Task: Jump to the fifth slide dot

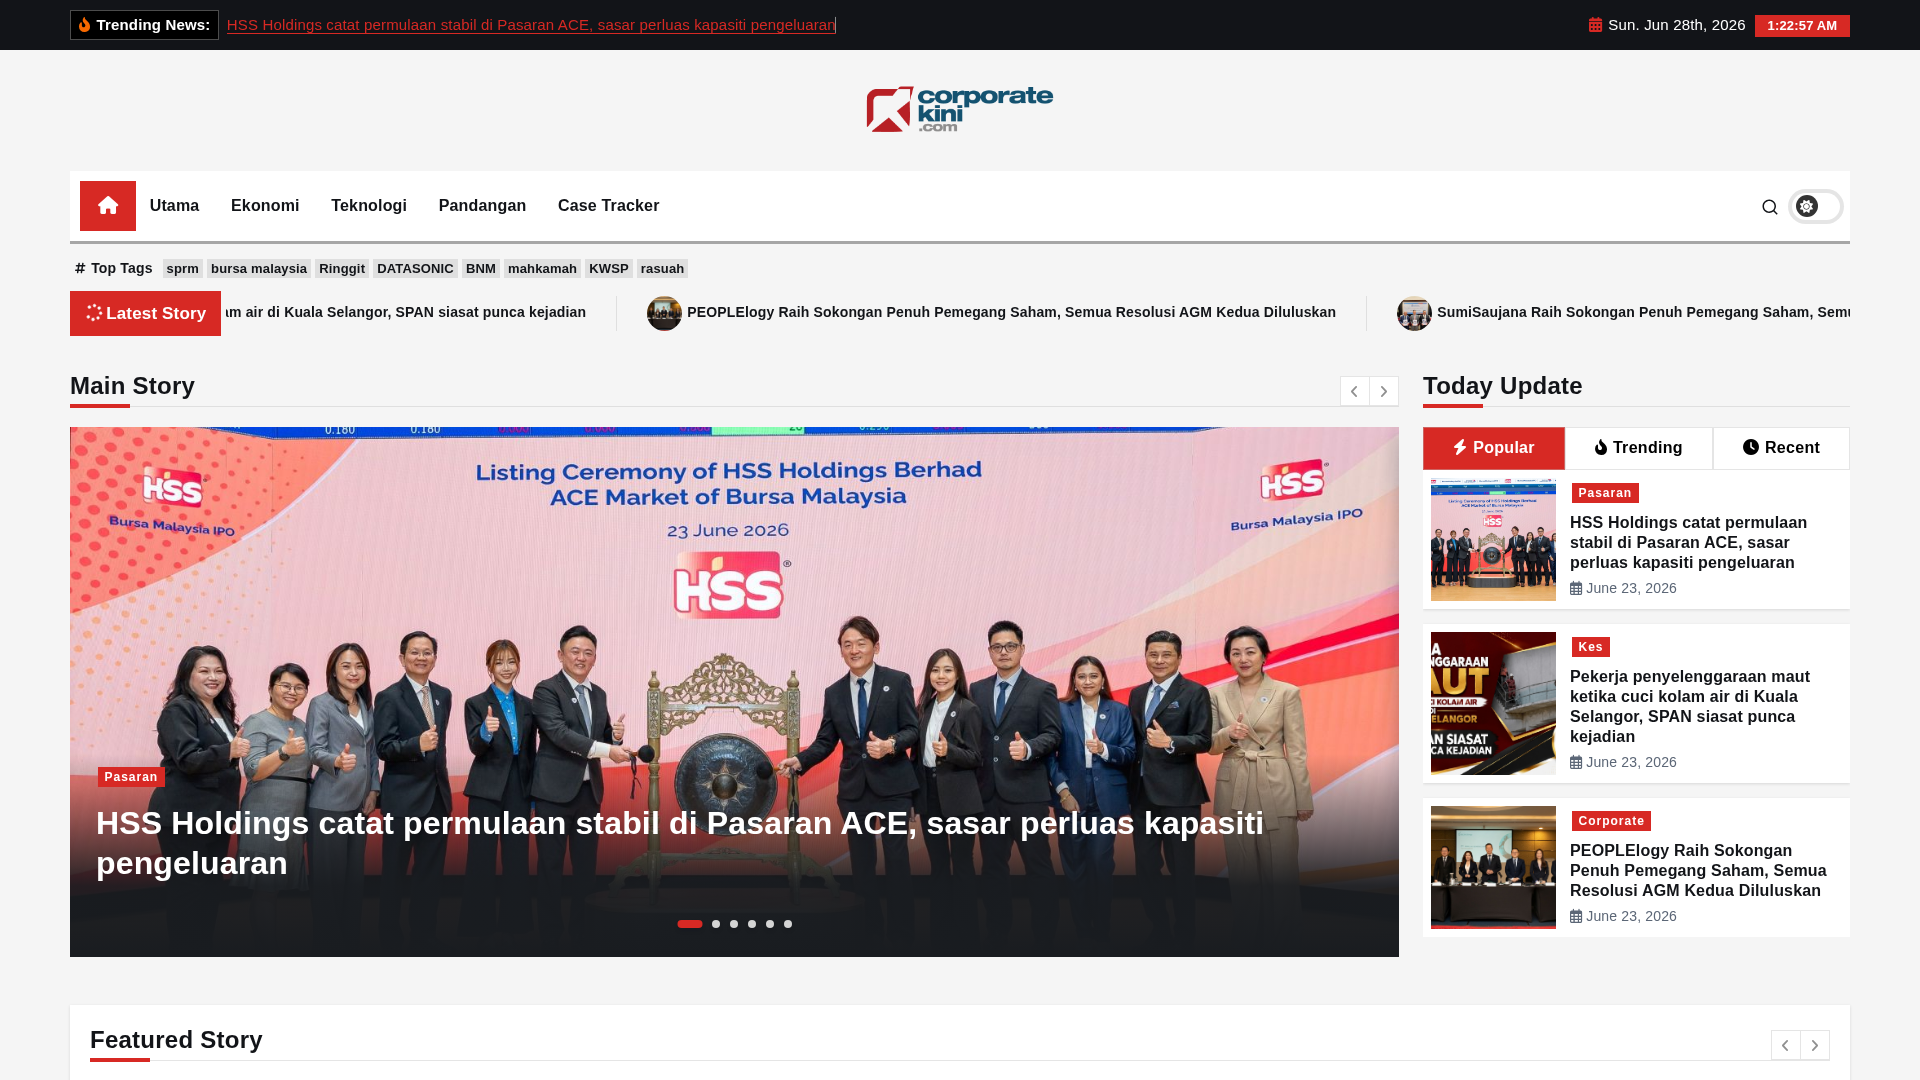Action: pyautogui.click(x=770, y=924)
